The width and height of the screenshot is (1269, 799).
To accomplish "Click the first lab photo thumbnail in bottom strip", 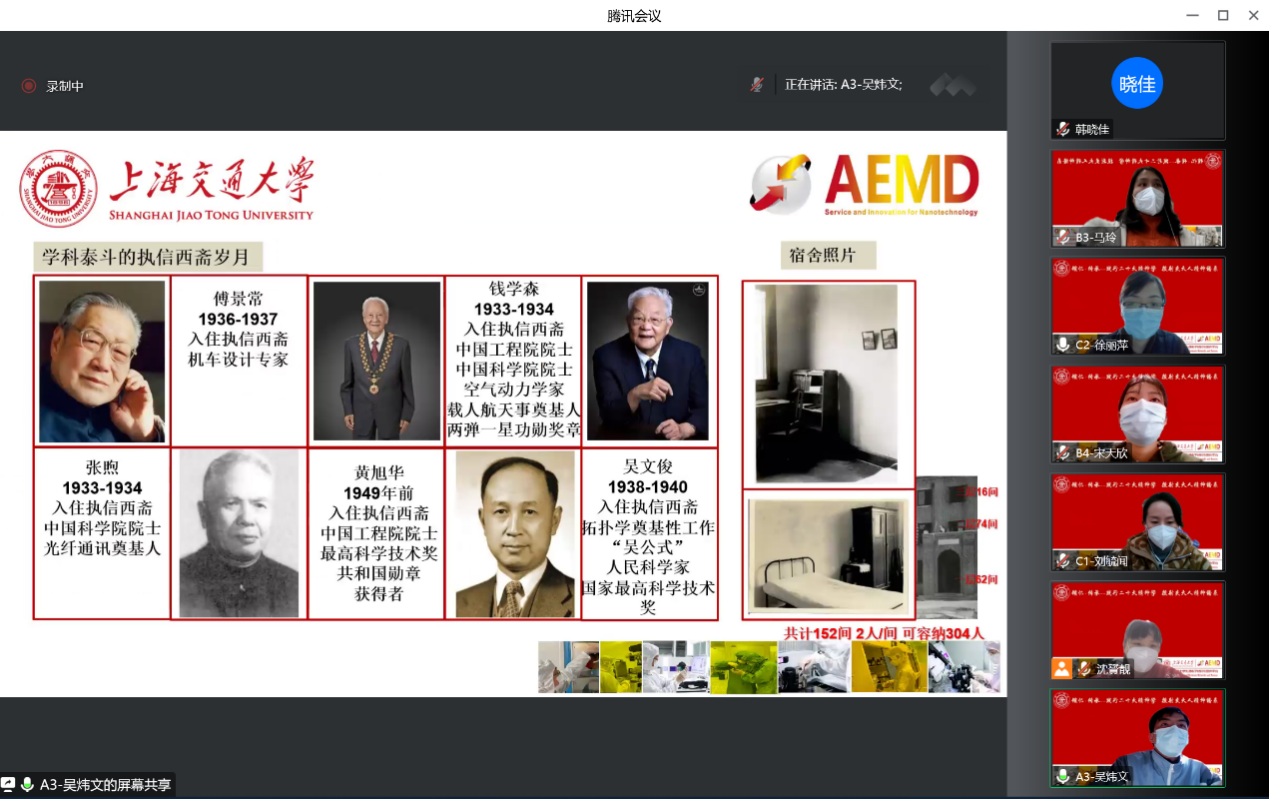I will 568,666.
